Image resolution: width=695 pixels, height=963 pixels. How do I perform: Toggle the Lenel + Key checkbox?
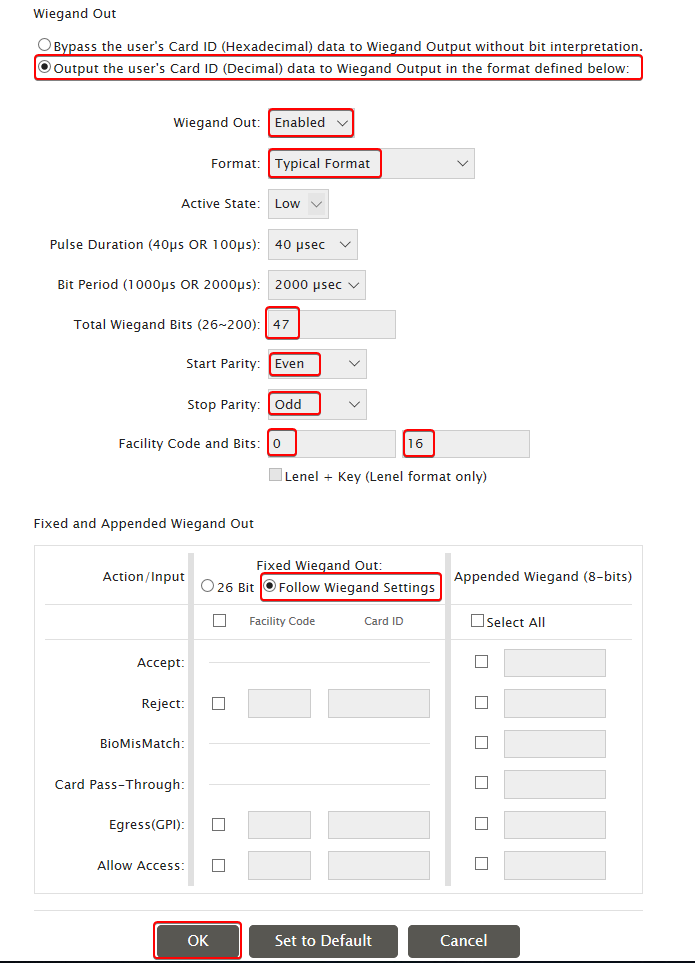point(276,475)
